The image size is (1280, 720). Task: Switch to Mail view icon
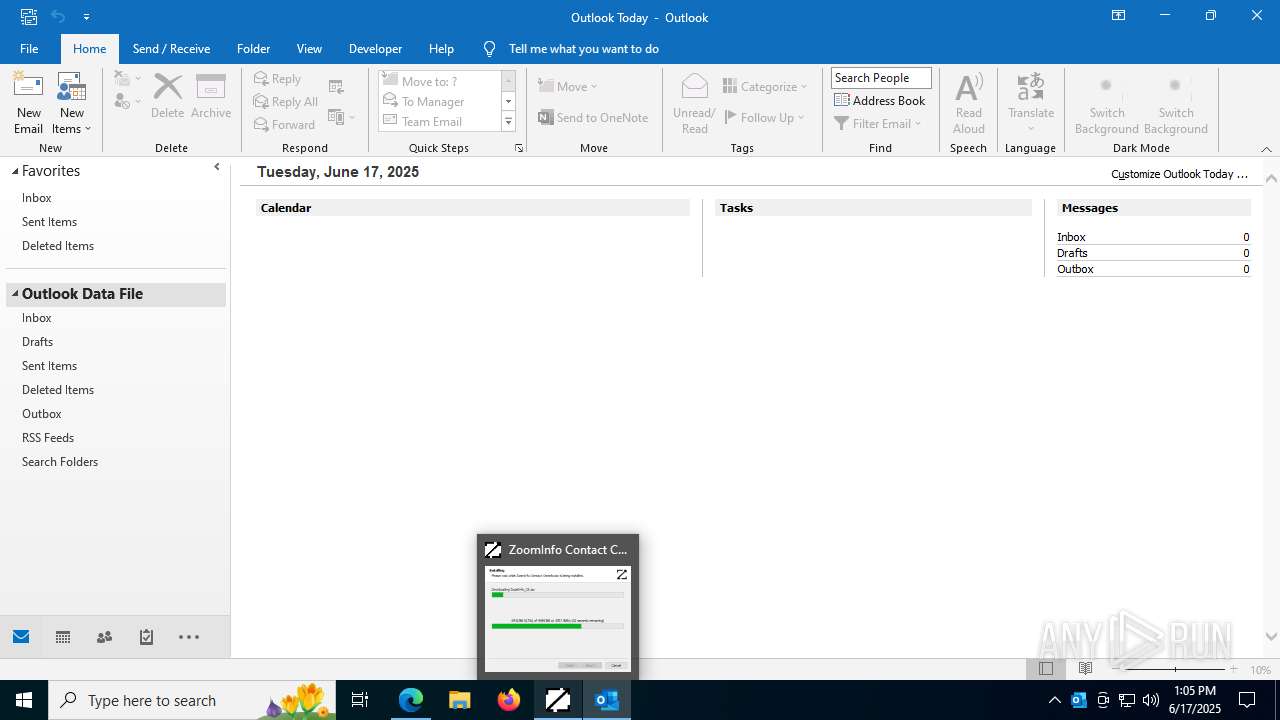[21, 637]
